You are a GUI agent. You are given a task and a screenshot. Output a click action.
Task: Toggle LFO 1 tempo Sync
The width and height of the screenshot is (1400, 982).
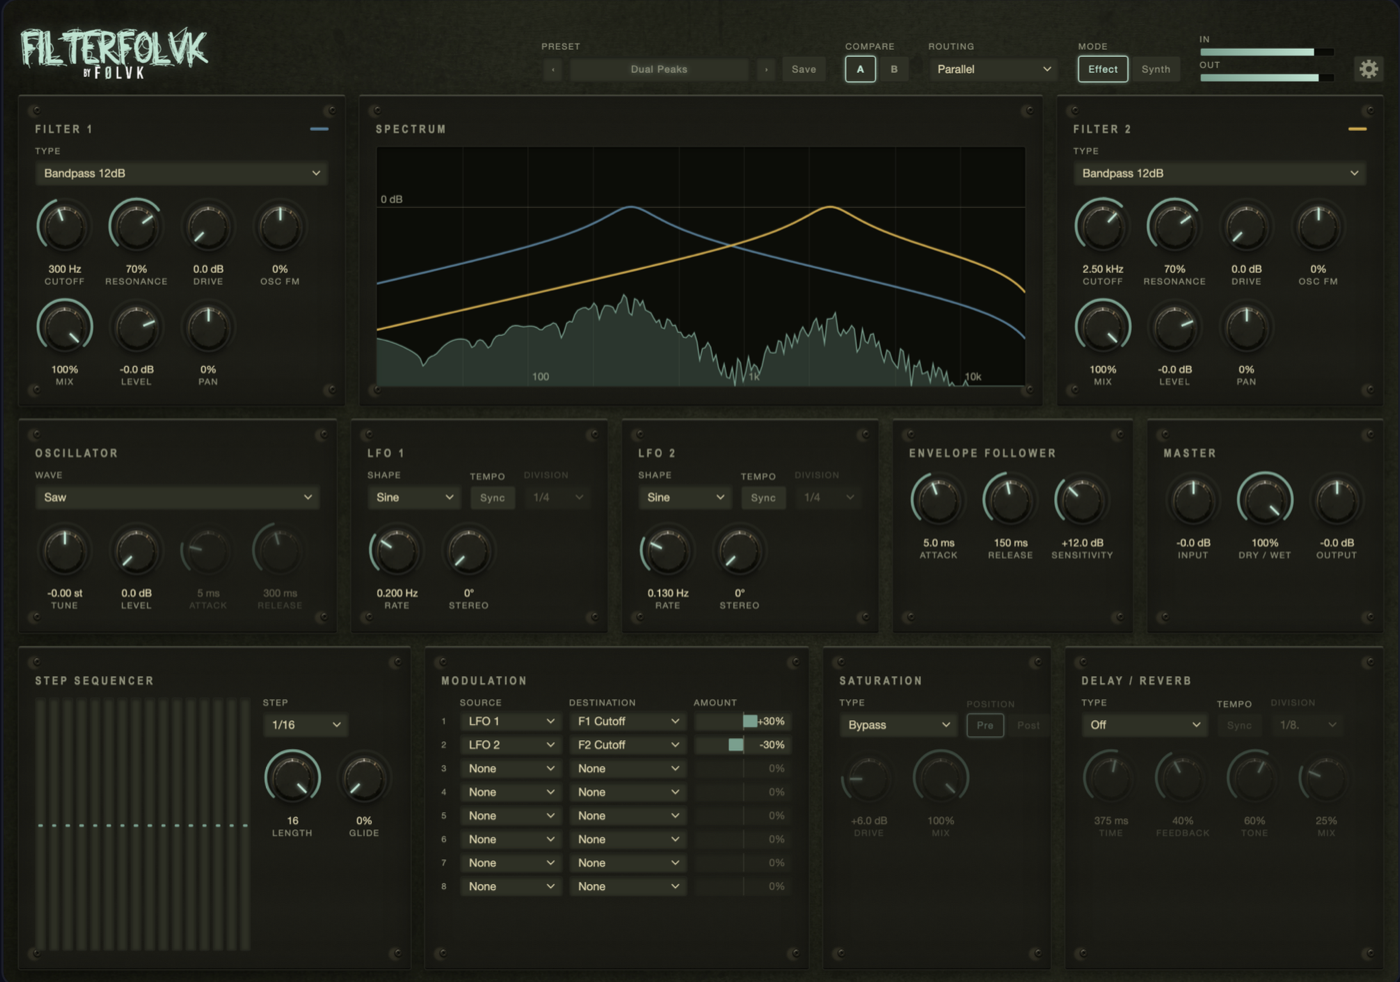pyautogui.click(x=492, y=497)
